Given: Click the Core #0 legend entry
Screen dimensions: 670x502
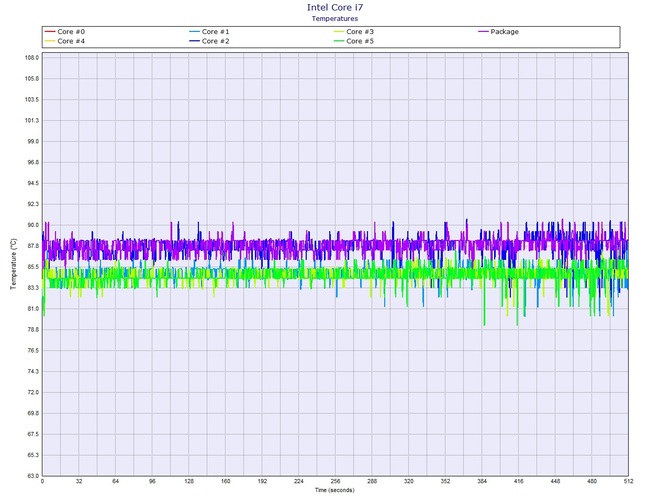Looking at the screenshot, I should [65, 32].
